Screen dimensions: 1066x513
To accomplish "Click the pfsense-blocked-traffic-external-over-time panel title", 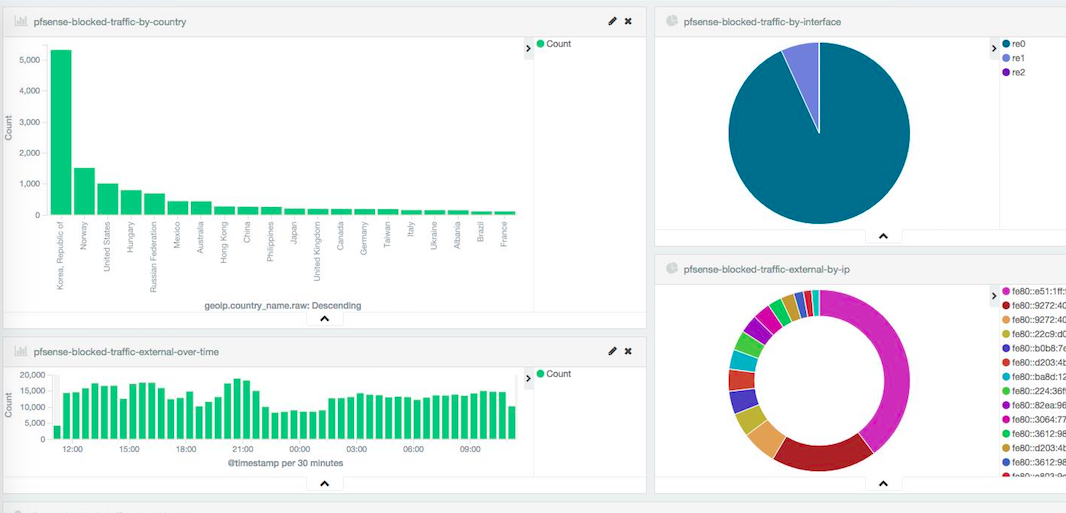I will [x=126, y=351].
